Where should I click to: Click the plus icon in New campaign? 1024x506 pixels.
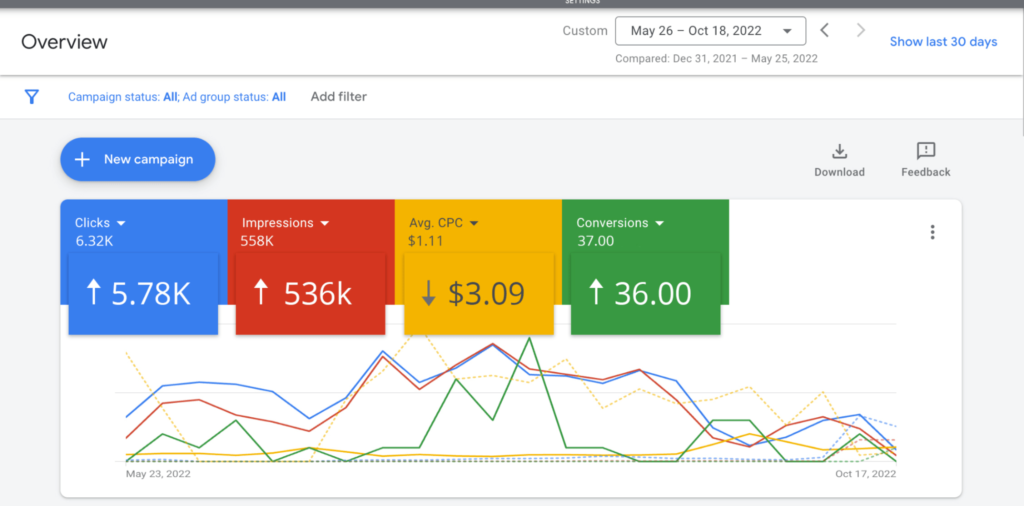tap(83, 159)
